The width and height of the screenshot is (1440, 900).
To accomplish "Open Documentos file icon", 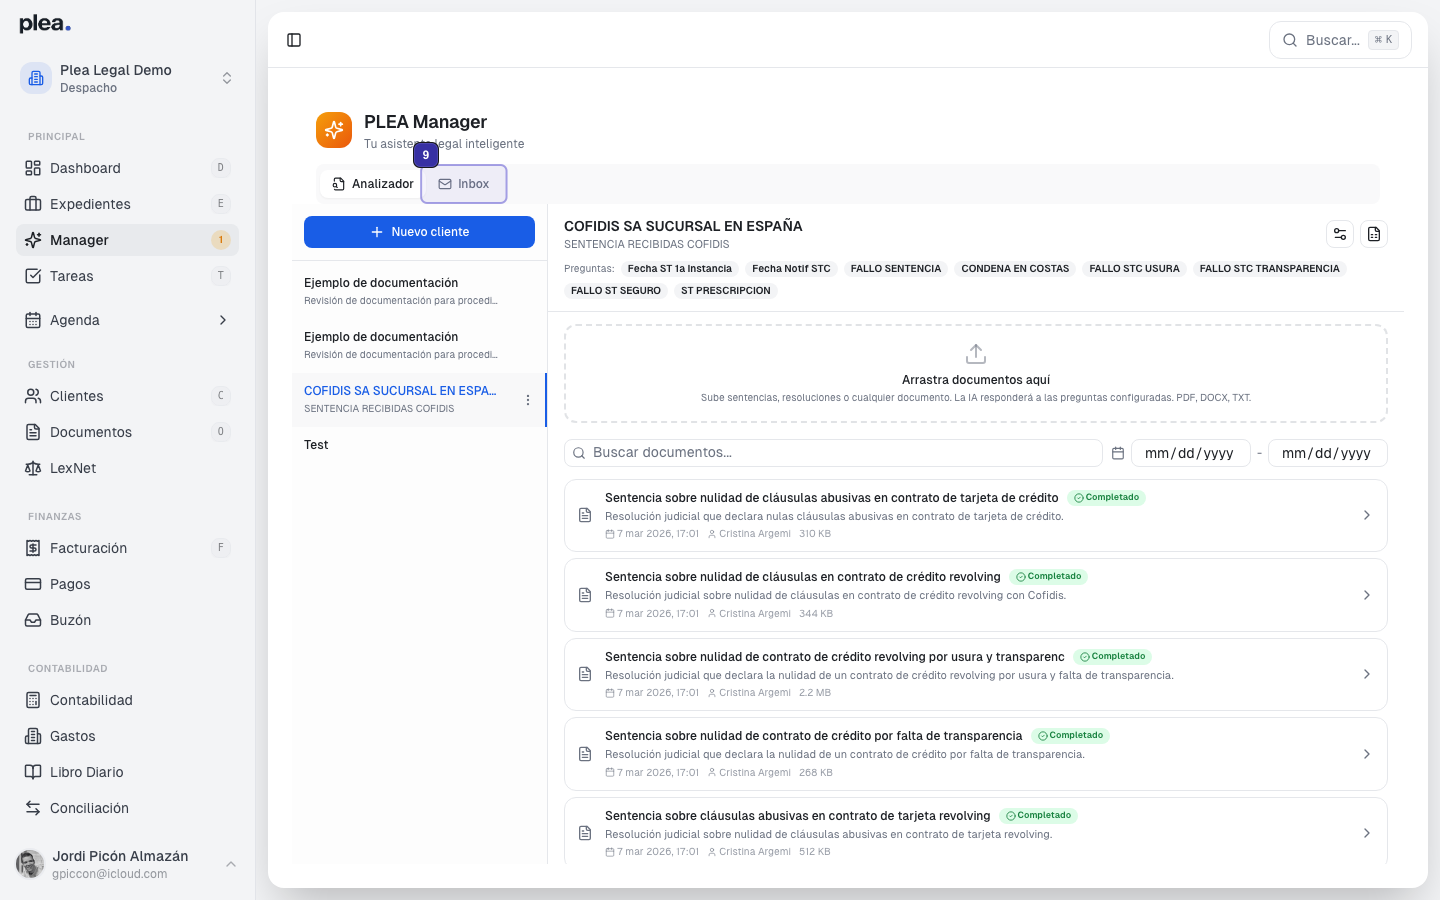I will [33, 432].
